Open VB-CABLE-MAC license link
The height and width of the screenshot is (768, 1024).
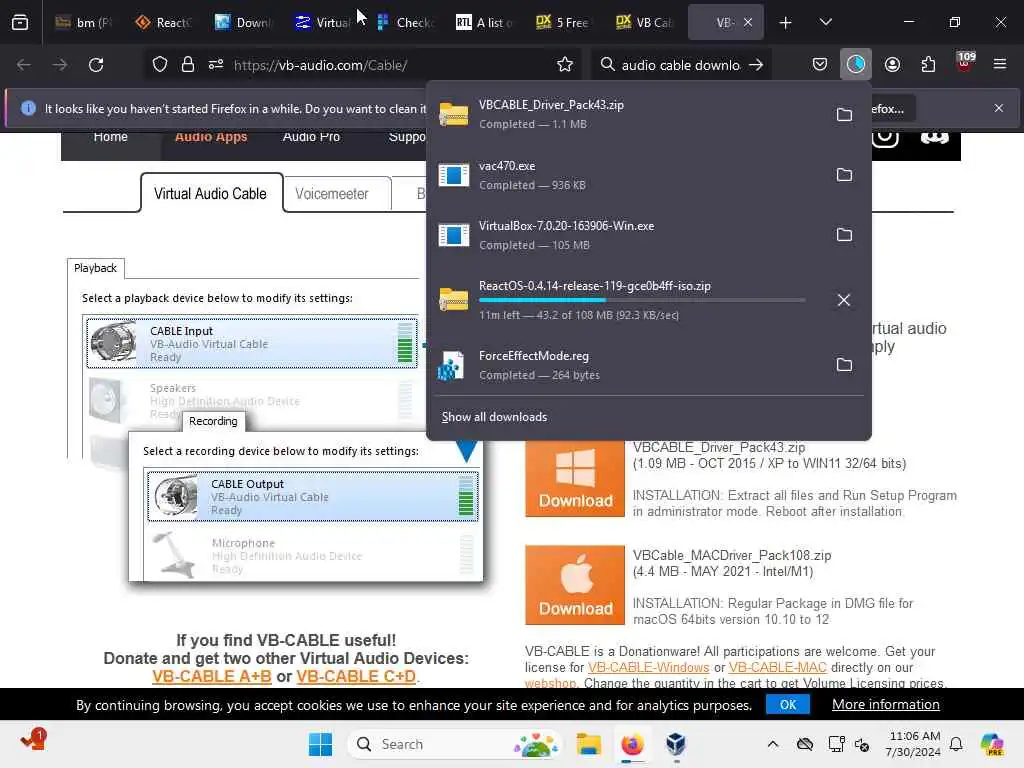tap(778, 667)
